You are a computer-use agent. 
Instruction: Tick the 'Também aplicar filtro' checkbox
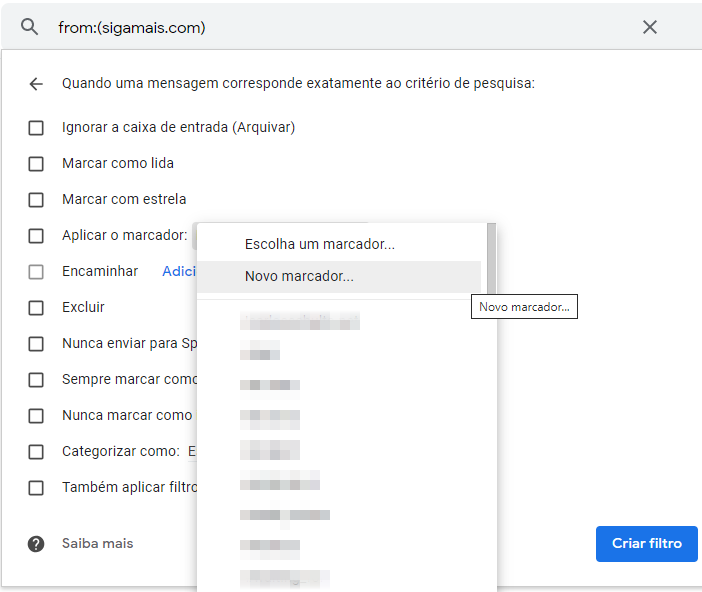[36, 488]
